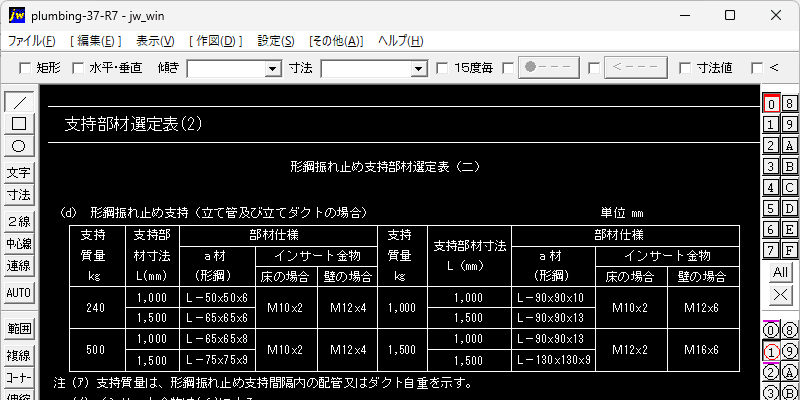
Task: Select layer 3 square button
Action: [x=771, y=166]
